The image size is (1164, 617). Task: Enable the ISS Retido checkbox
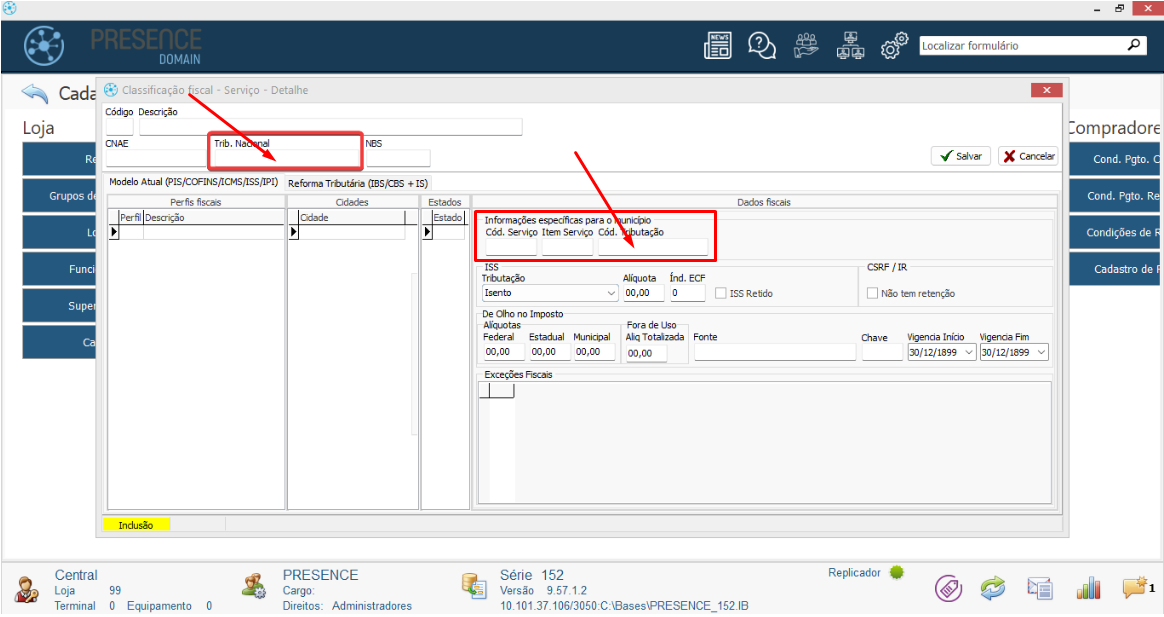[722, 294]
